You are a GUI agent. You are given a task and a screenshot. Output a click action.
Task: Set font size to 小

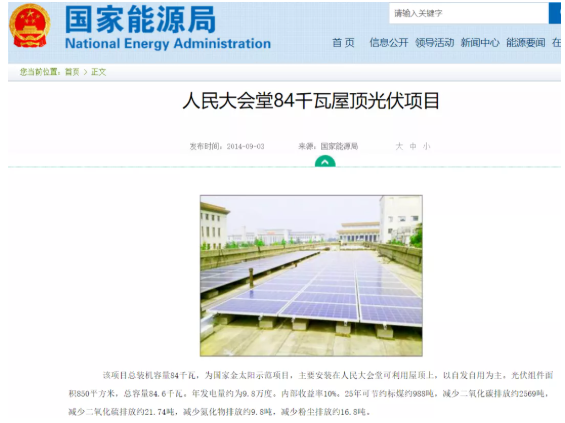(427, 146)
